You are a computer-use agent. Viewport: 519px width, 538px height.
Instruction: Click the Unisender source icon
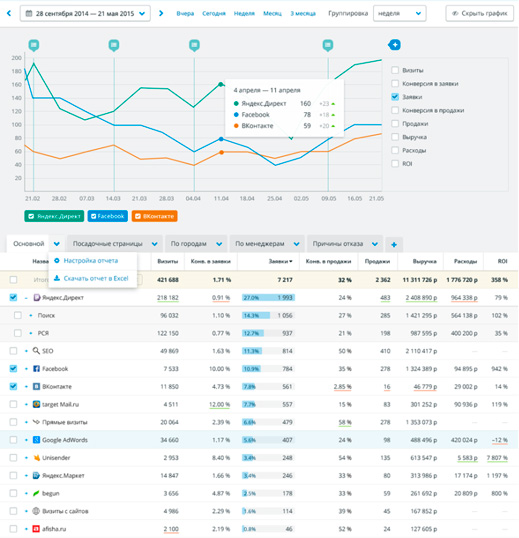tap(36, 457)
